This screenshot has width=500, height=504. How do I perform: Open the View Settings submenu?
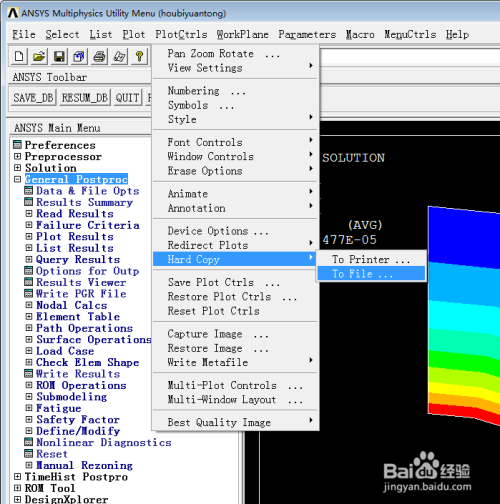coord(235,68)
